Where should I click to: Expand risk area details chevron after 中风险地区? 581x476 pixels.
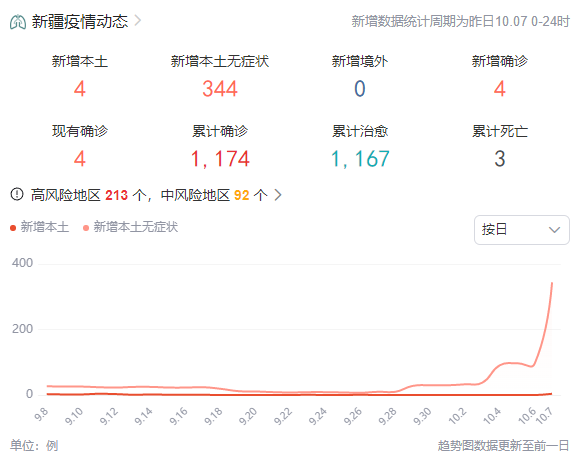tap(278, 194)
